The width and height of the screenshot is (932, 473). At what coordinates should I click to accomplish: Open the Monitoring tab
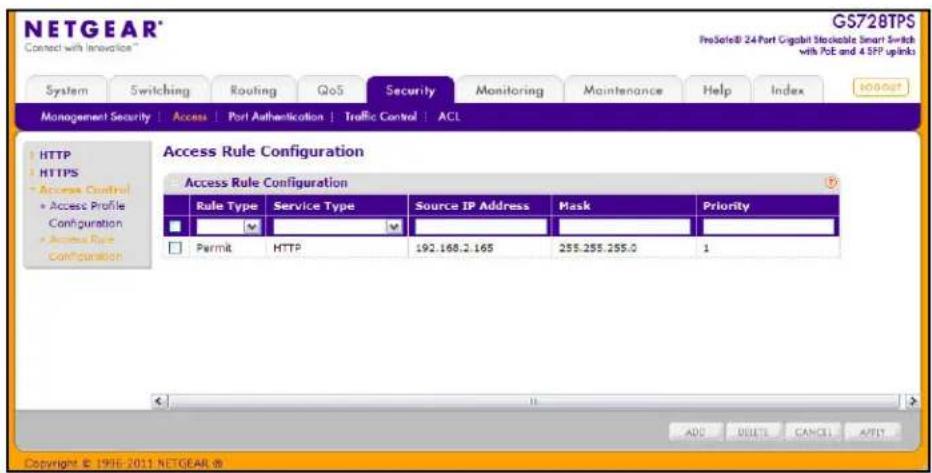click(x=509, y=91)
